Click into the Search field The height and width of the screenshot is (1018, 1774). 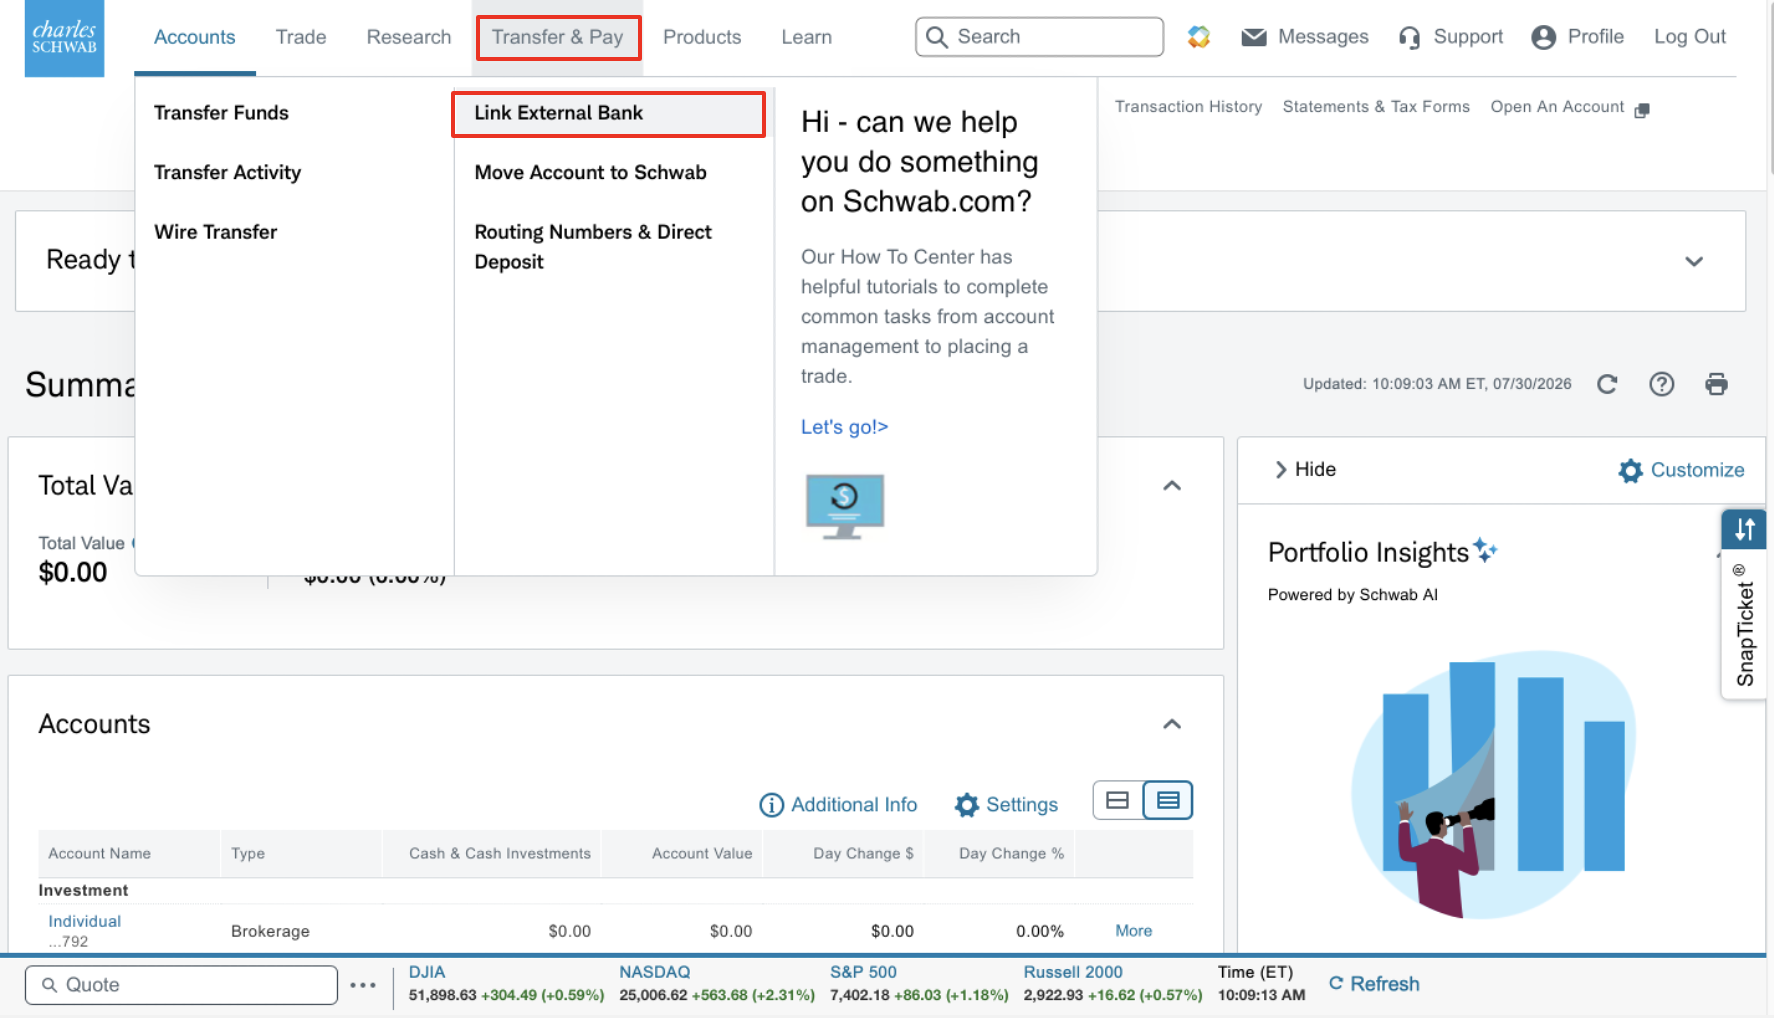pos(1040,37)
